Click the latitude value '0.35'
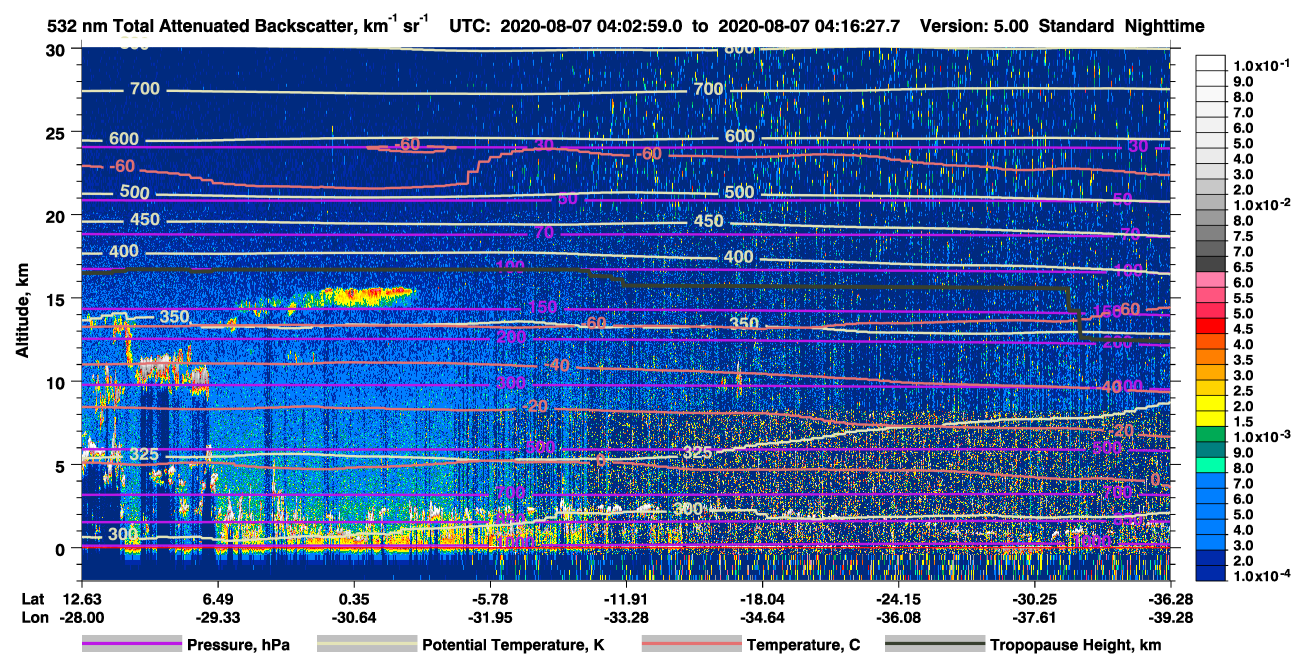This screenshot has height=667, width=1300. (354, 599)
